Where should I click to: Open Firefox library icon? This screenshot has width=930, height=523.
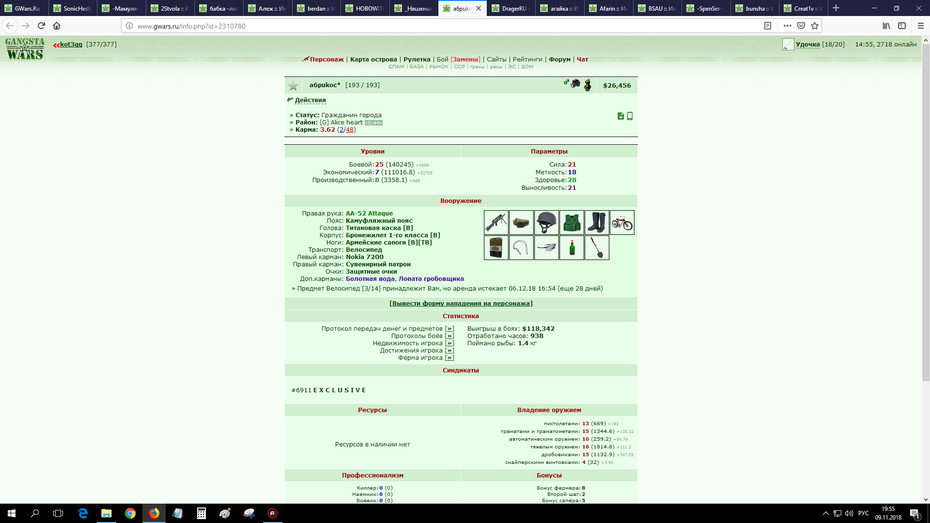(x=886, y=25)
